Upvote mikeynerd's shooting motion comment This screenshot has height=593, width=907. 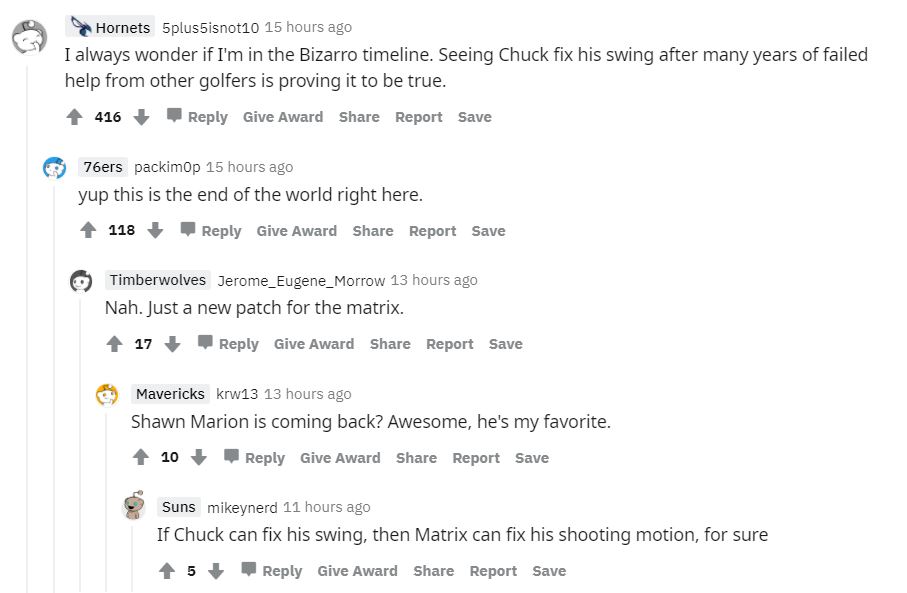[x=167, y=571]
